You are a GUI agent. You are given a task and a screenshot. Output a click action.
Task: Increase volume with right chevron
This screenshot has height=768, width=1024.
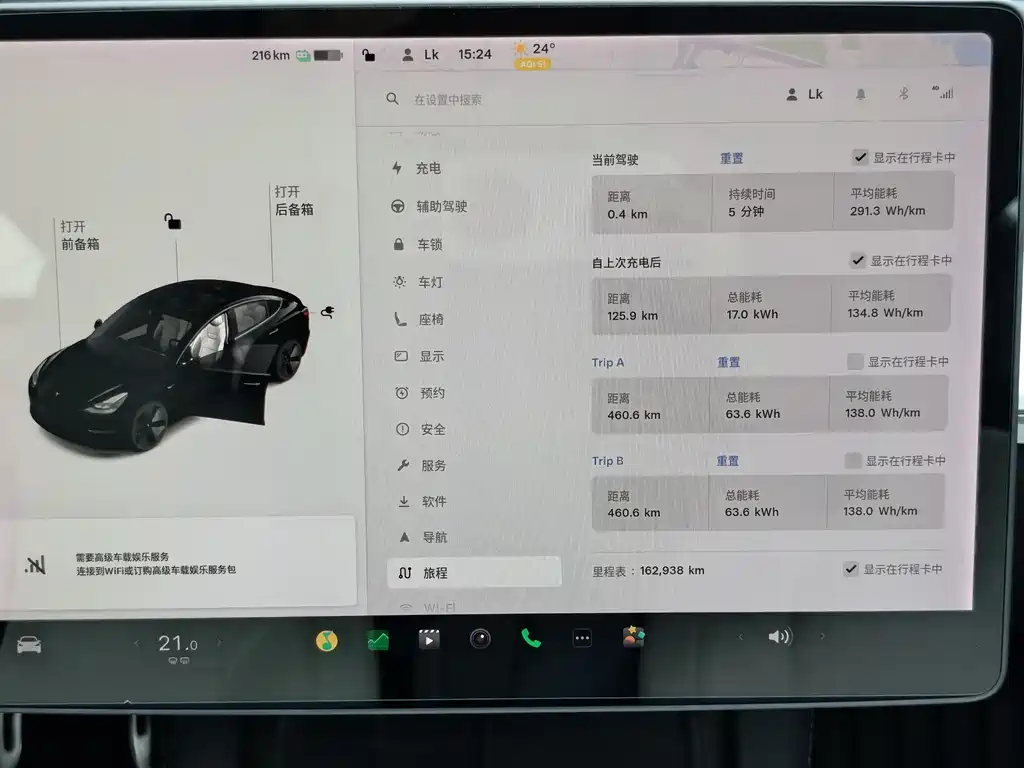point(823,637)
